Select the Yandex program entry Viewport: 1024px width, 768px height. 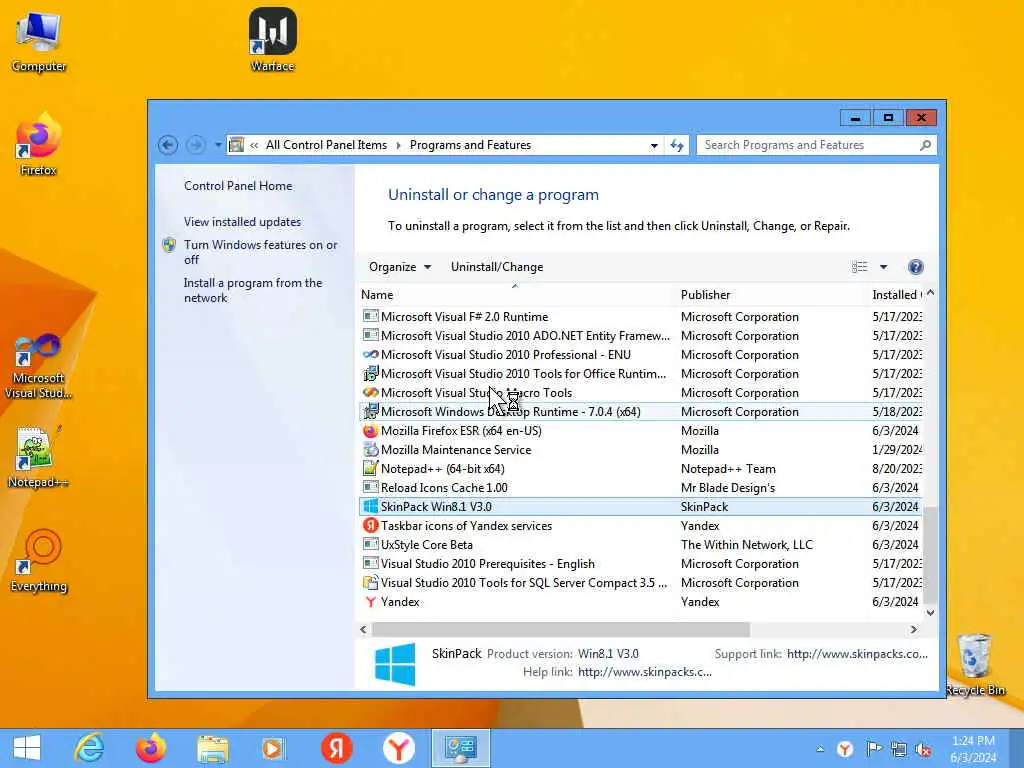640,602
